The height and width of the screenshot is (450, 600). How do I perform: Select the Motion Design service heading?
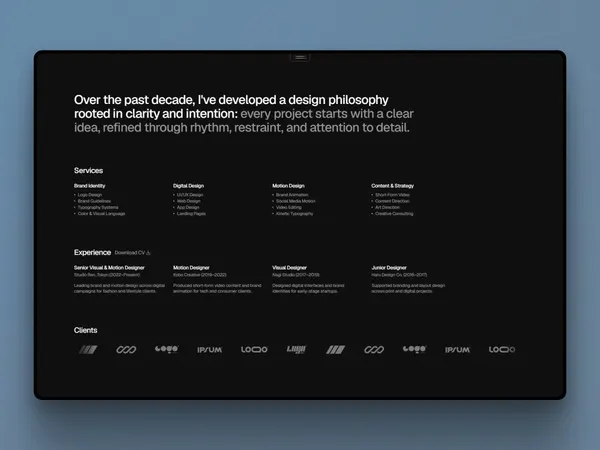point(288,186)
